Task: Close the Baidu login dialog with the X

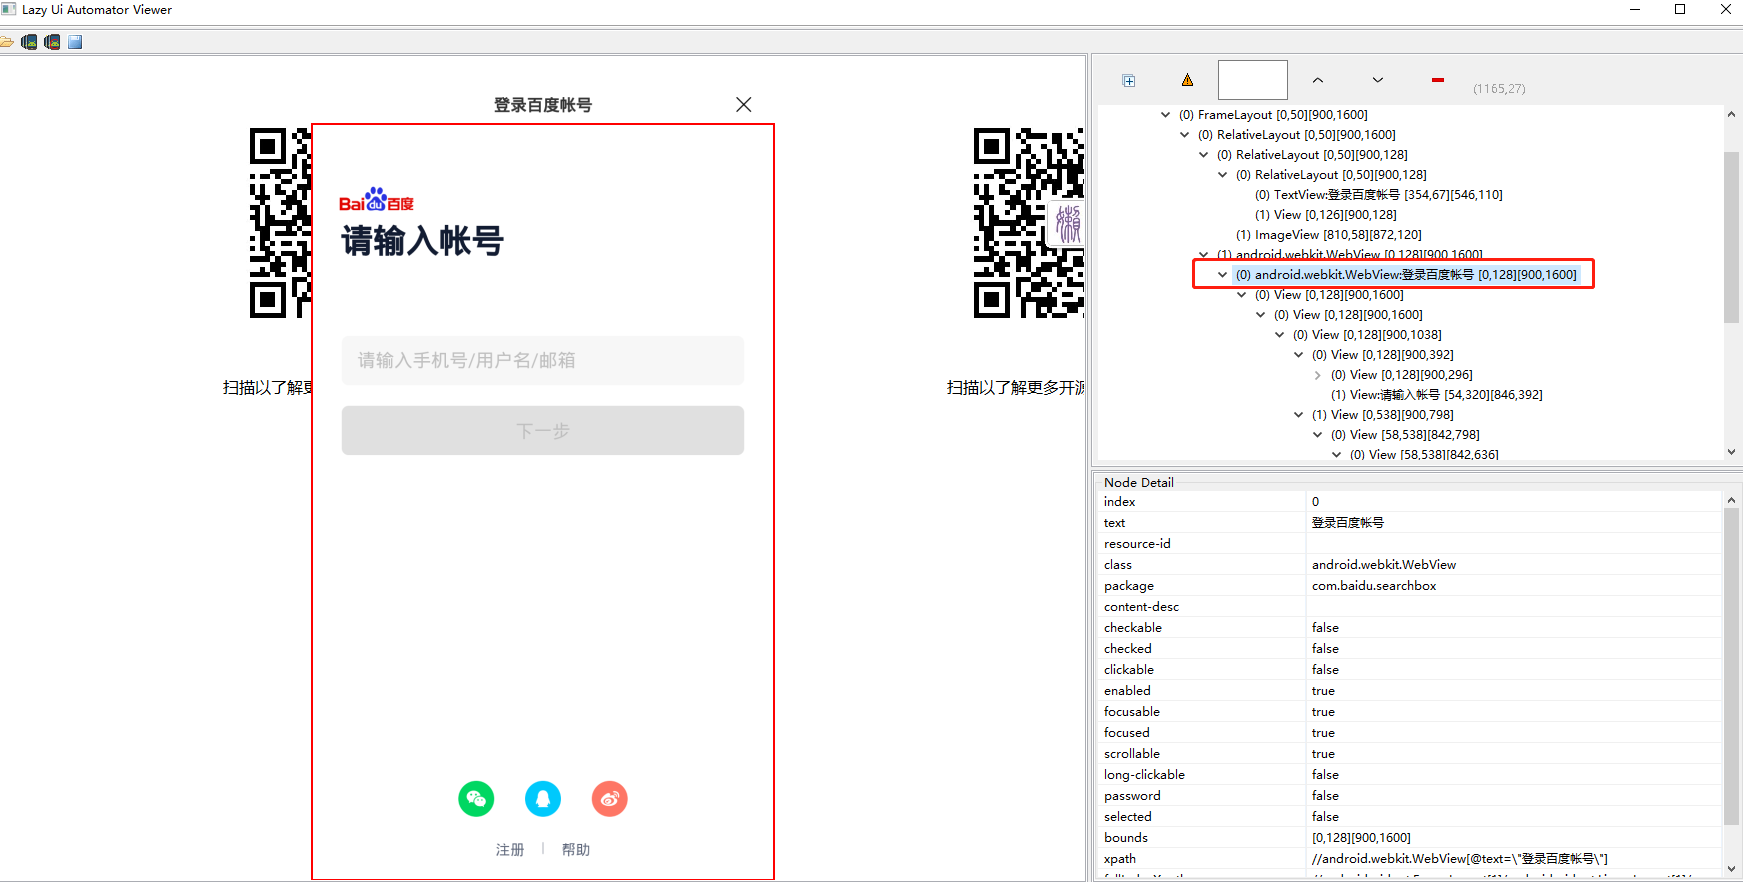Action: click(744, 105)
